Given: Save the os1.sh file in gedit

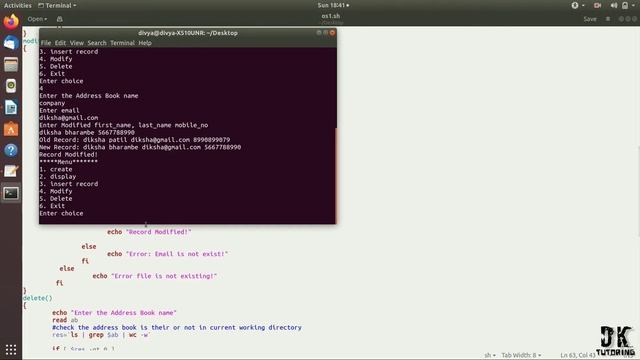Looking at the screenshot, I should pos(589,19).
